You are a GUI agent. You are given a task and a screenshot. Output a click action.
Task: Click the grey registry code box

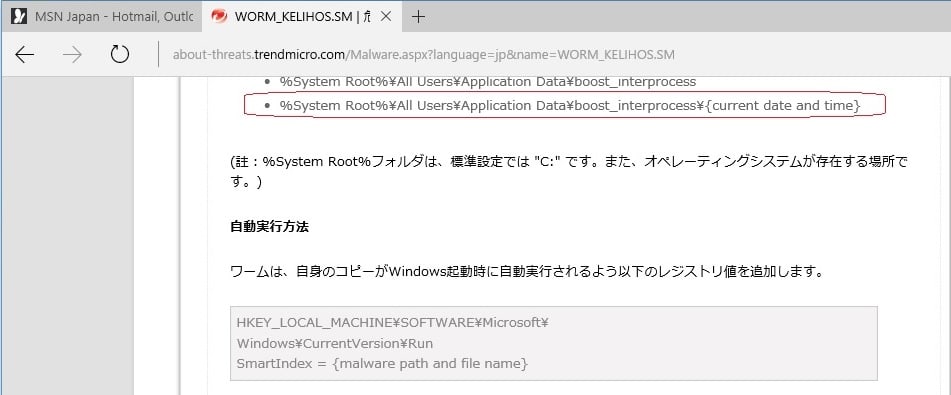click(x=554, y=343)
